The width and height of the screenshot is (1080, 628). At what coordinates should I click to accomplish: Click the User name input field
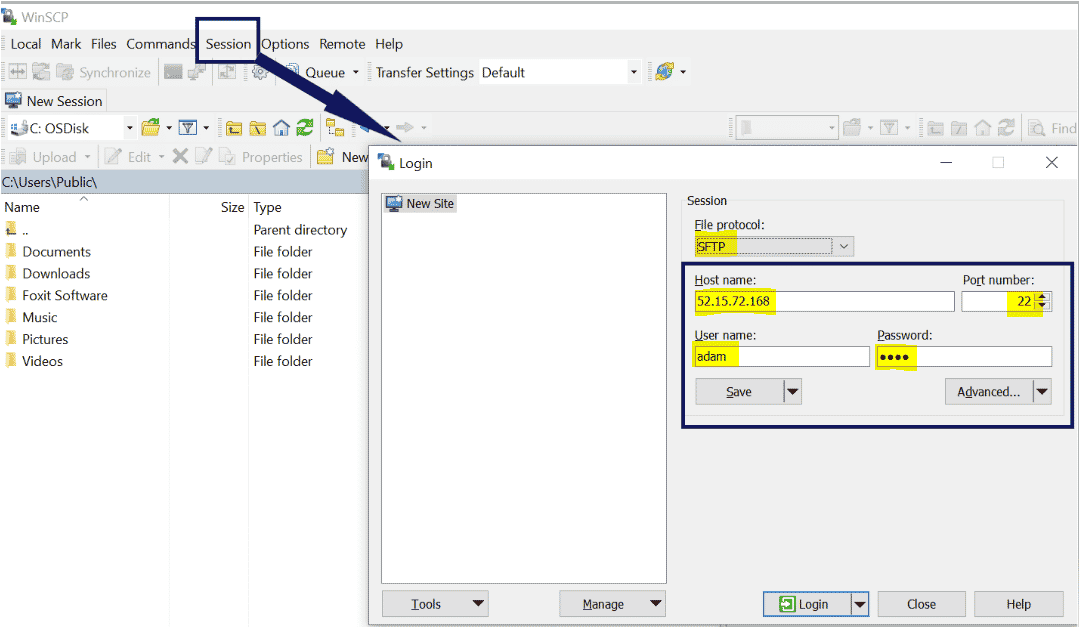pos(782,356)
